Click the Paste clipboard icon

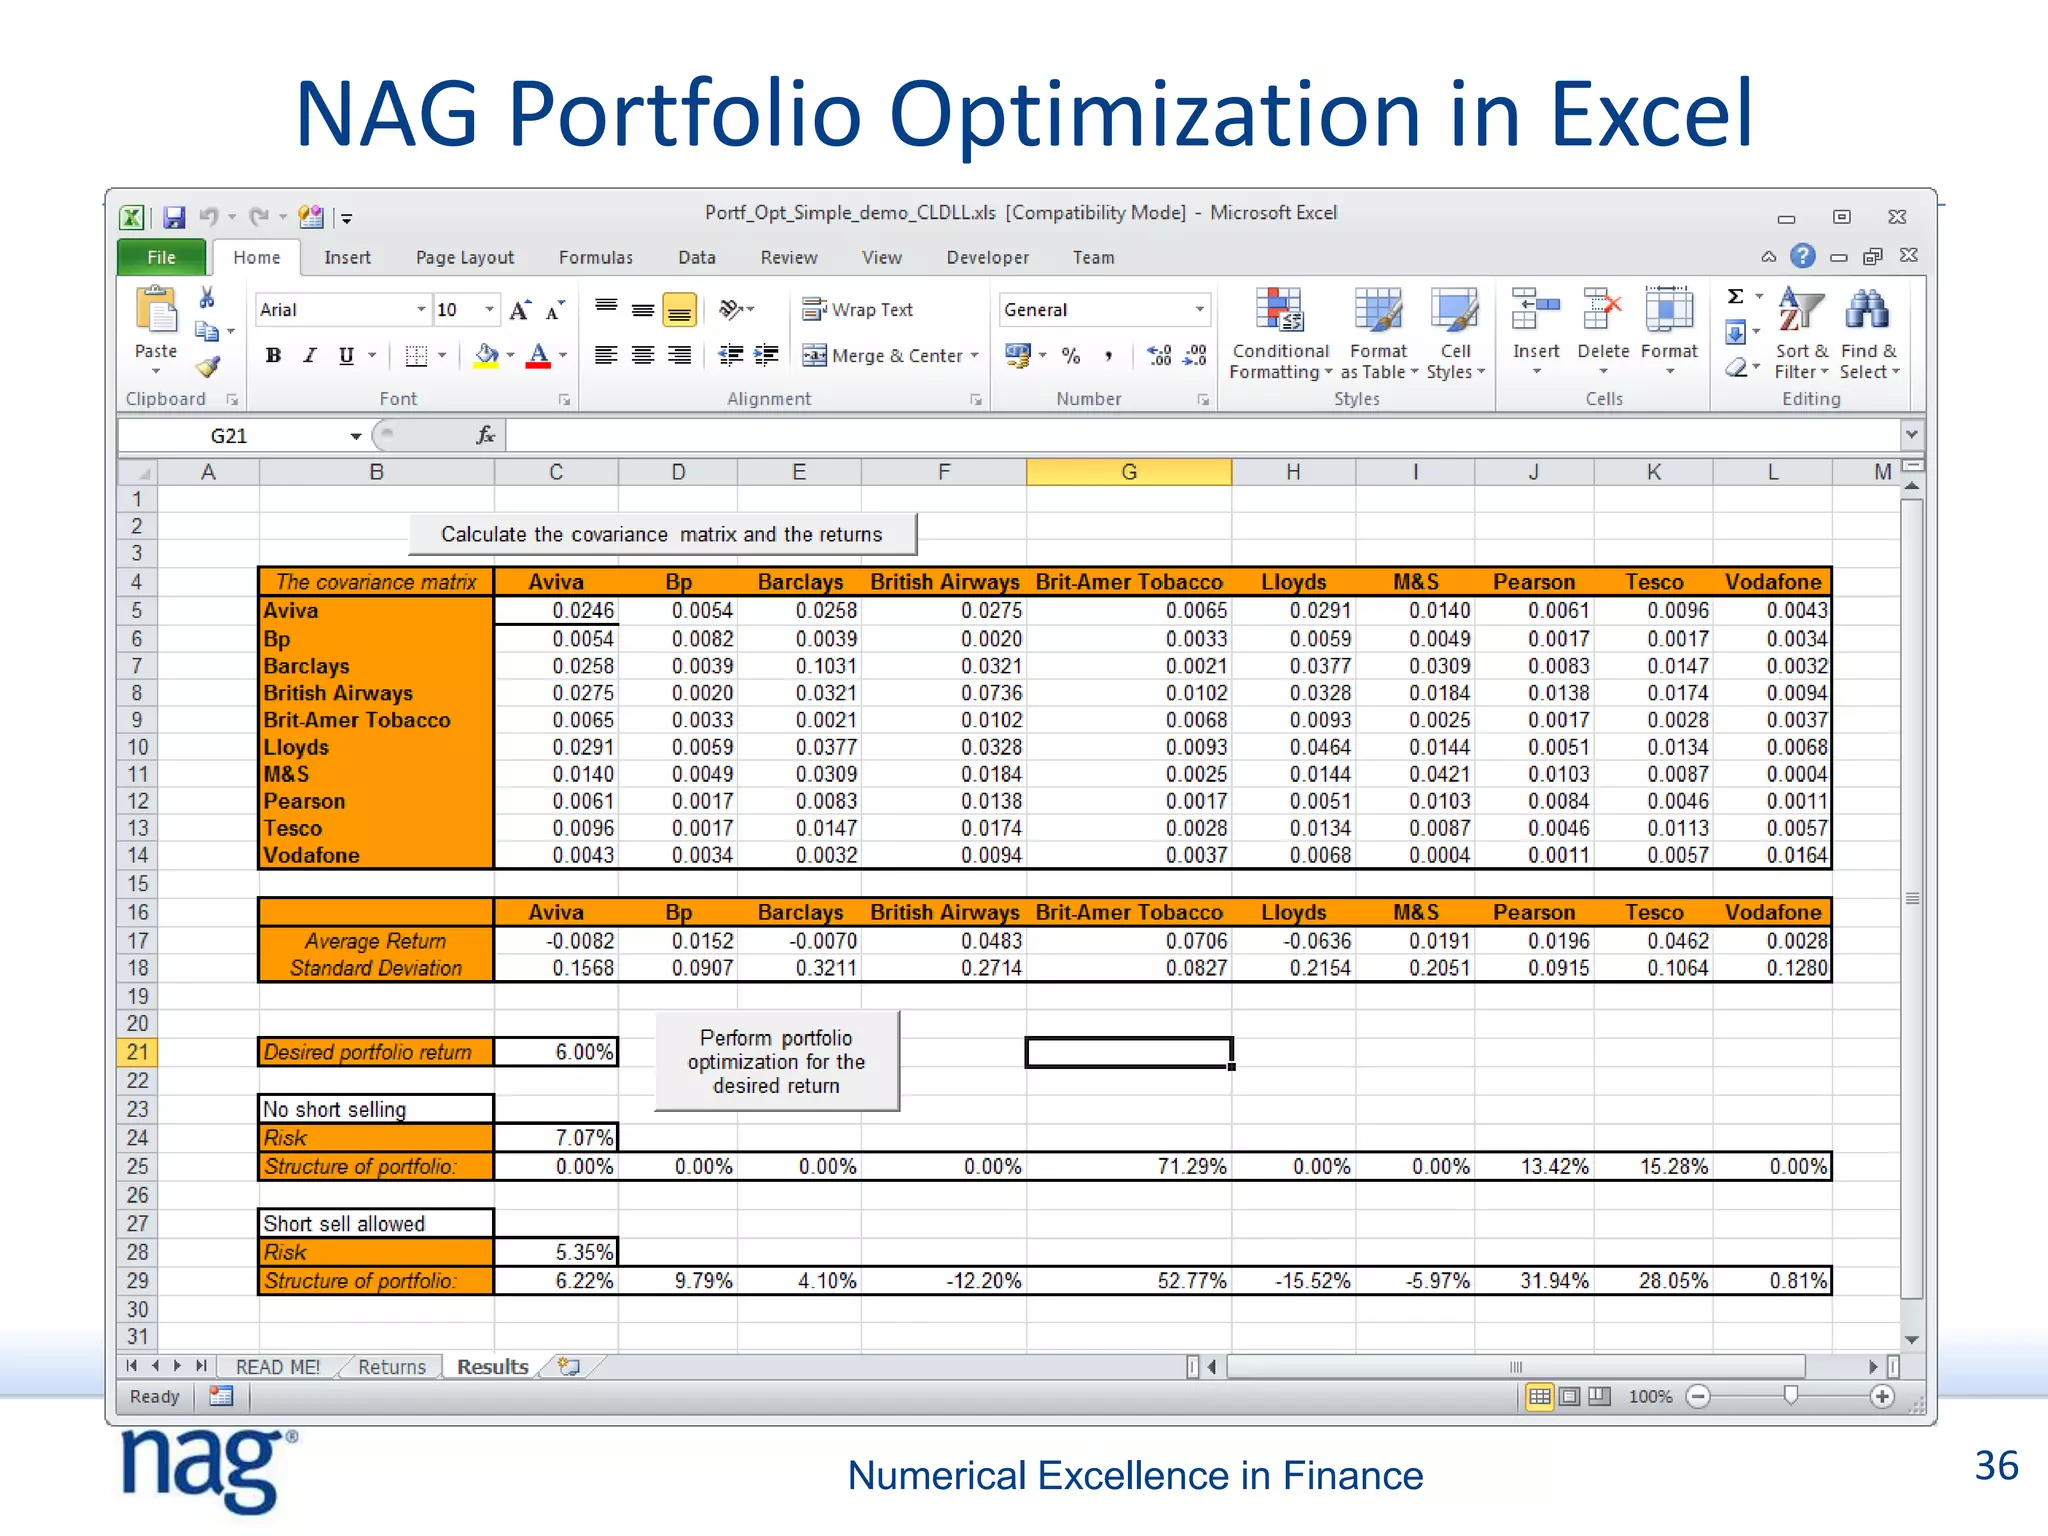pos(156,310)
